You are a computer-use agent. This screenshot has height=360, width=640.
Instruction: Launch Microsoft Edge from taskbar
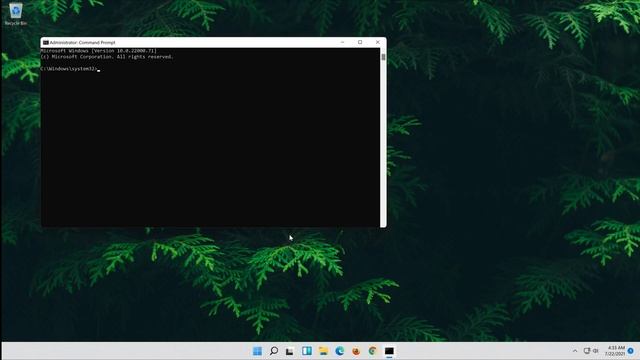pyautogui.click(x=340, y=351)
